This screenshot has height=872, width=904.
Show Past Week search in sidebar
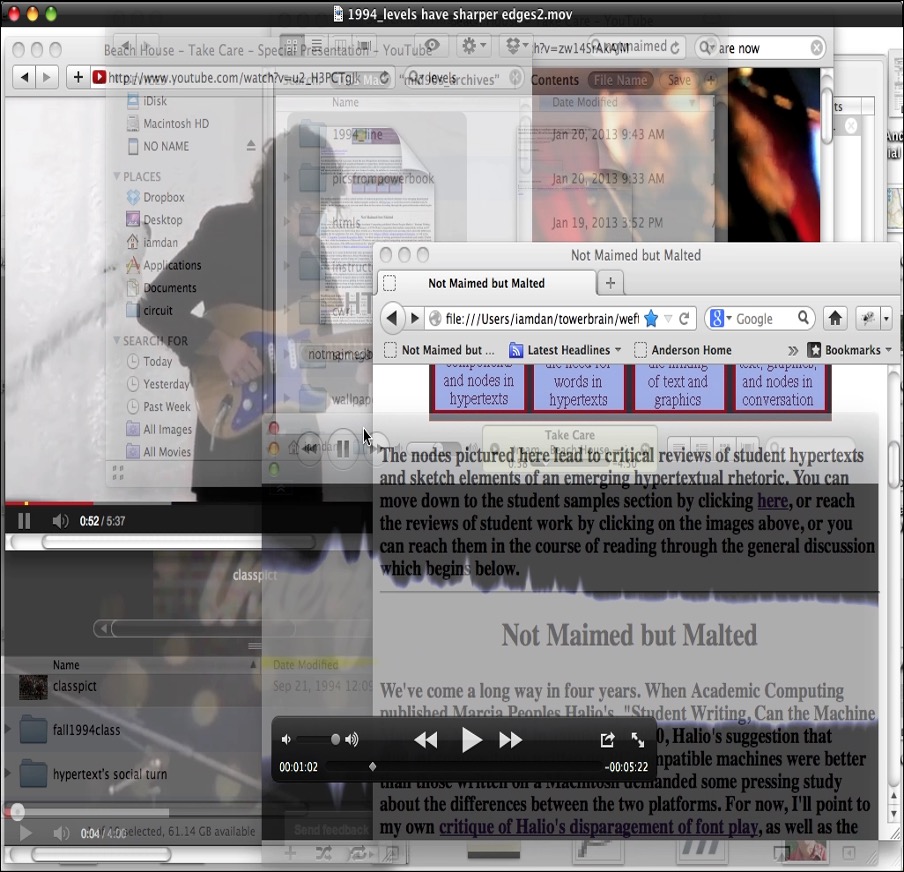pyautogui.click(x=159, y=407)
